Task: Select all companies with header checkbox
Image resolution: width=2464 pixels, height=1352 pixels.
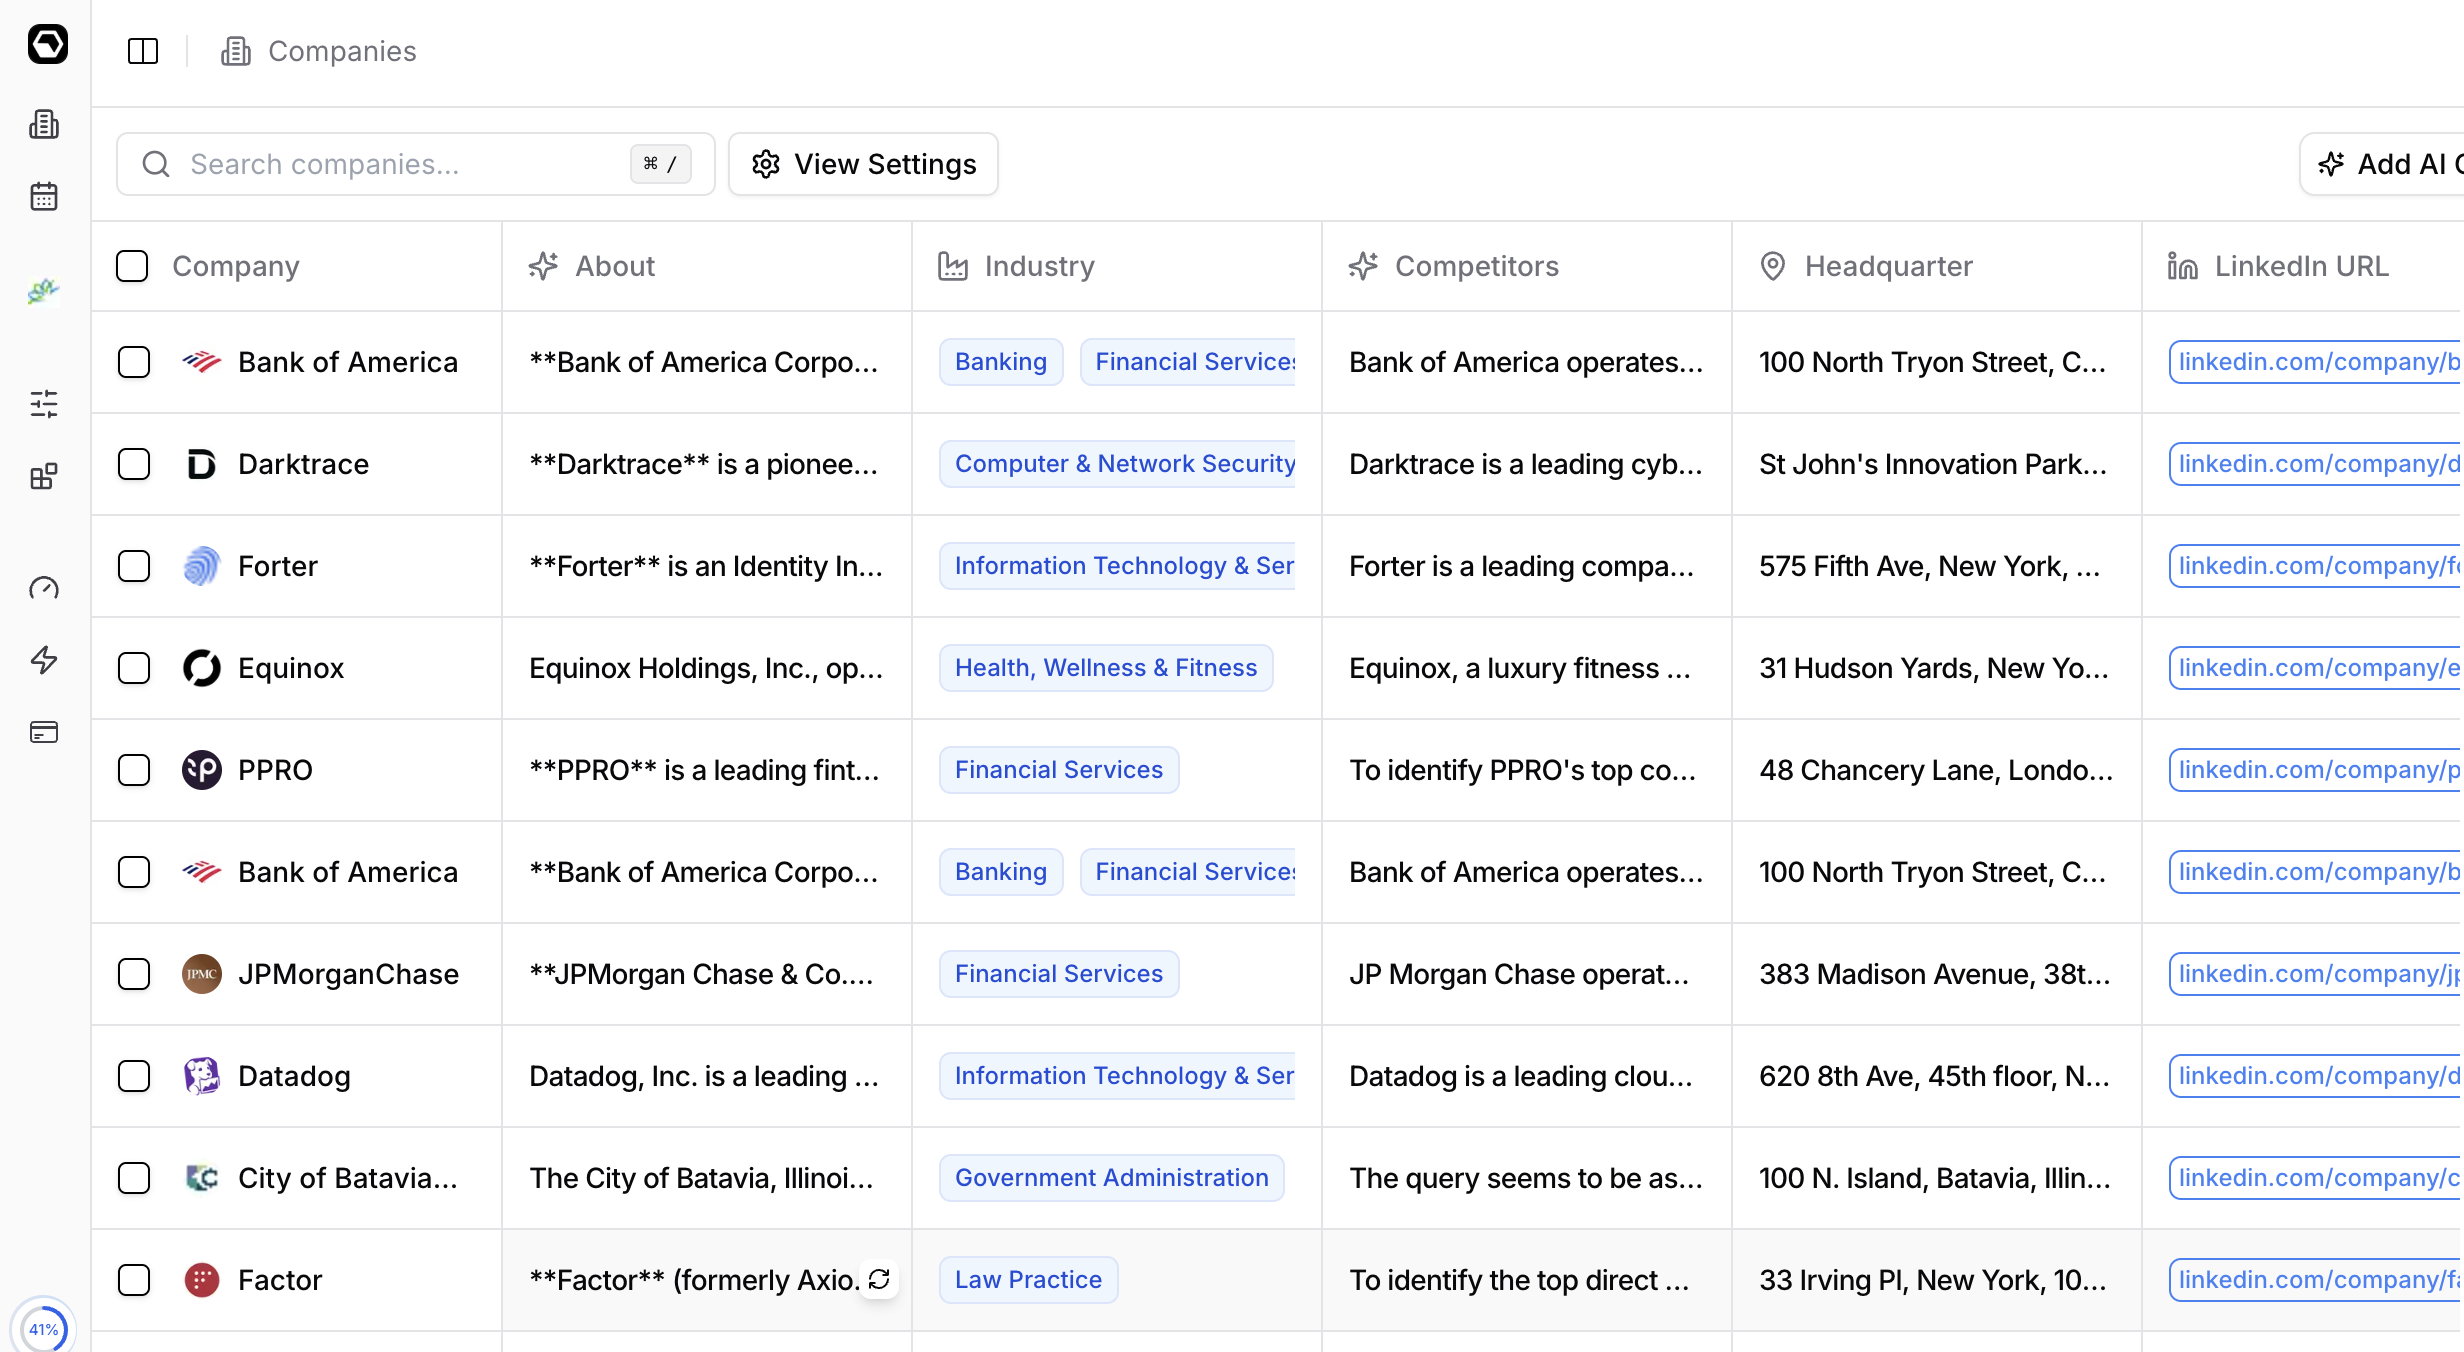Action: click(x=132, y=266)
